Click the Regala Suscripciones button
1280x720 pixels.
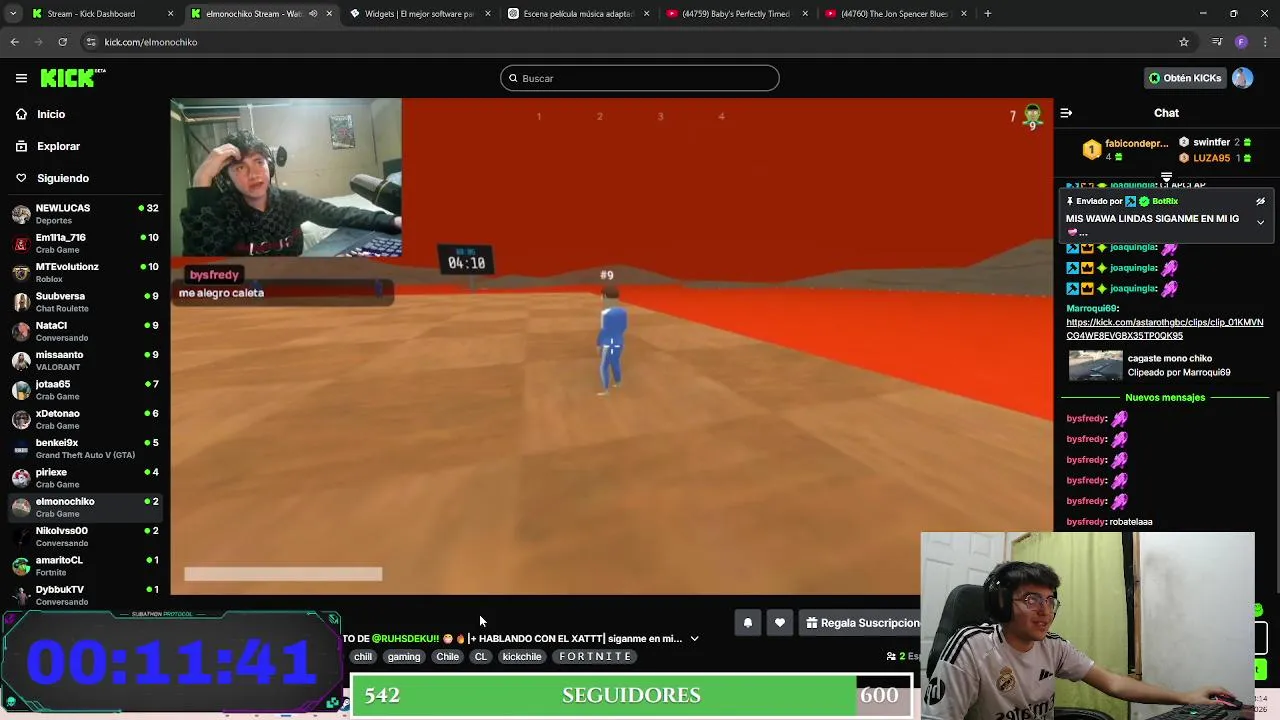tap(861, 623)
